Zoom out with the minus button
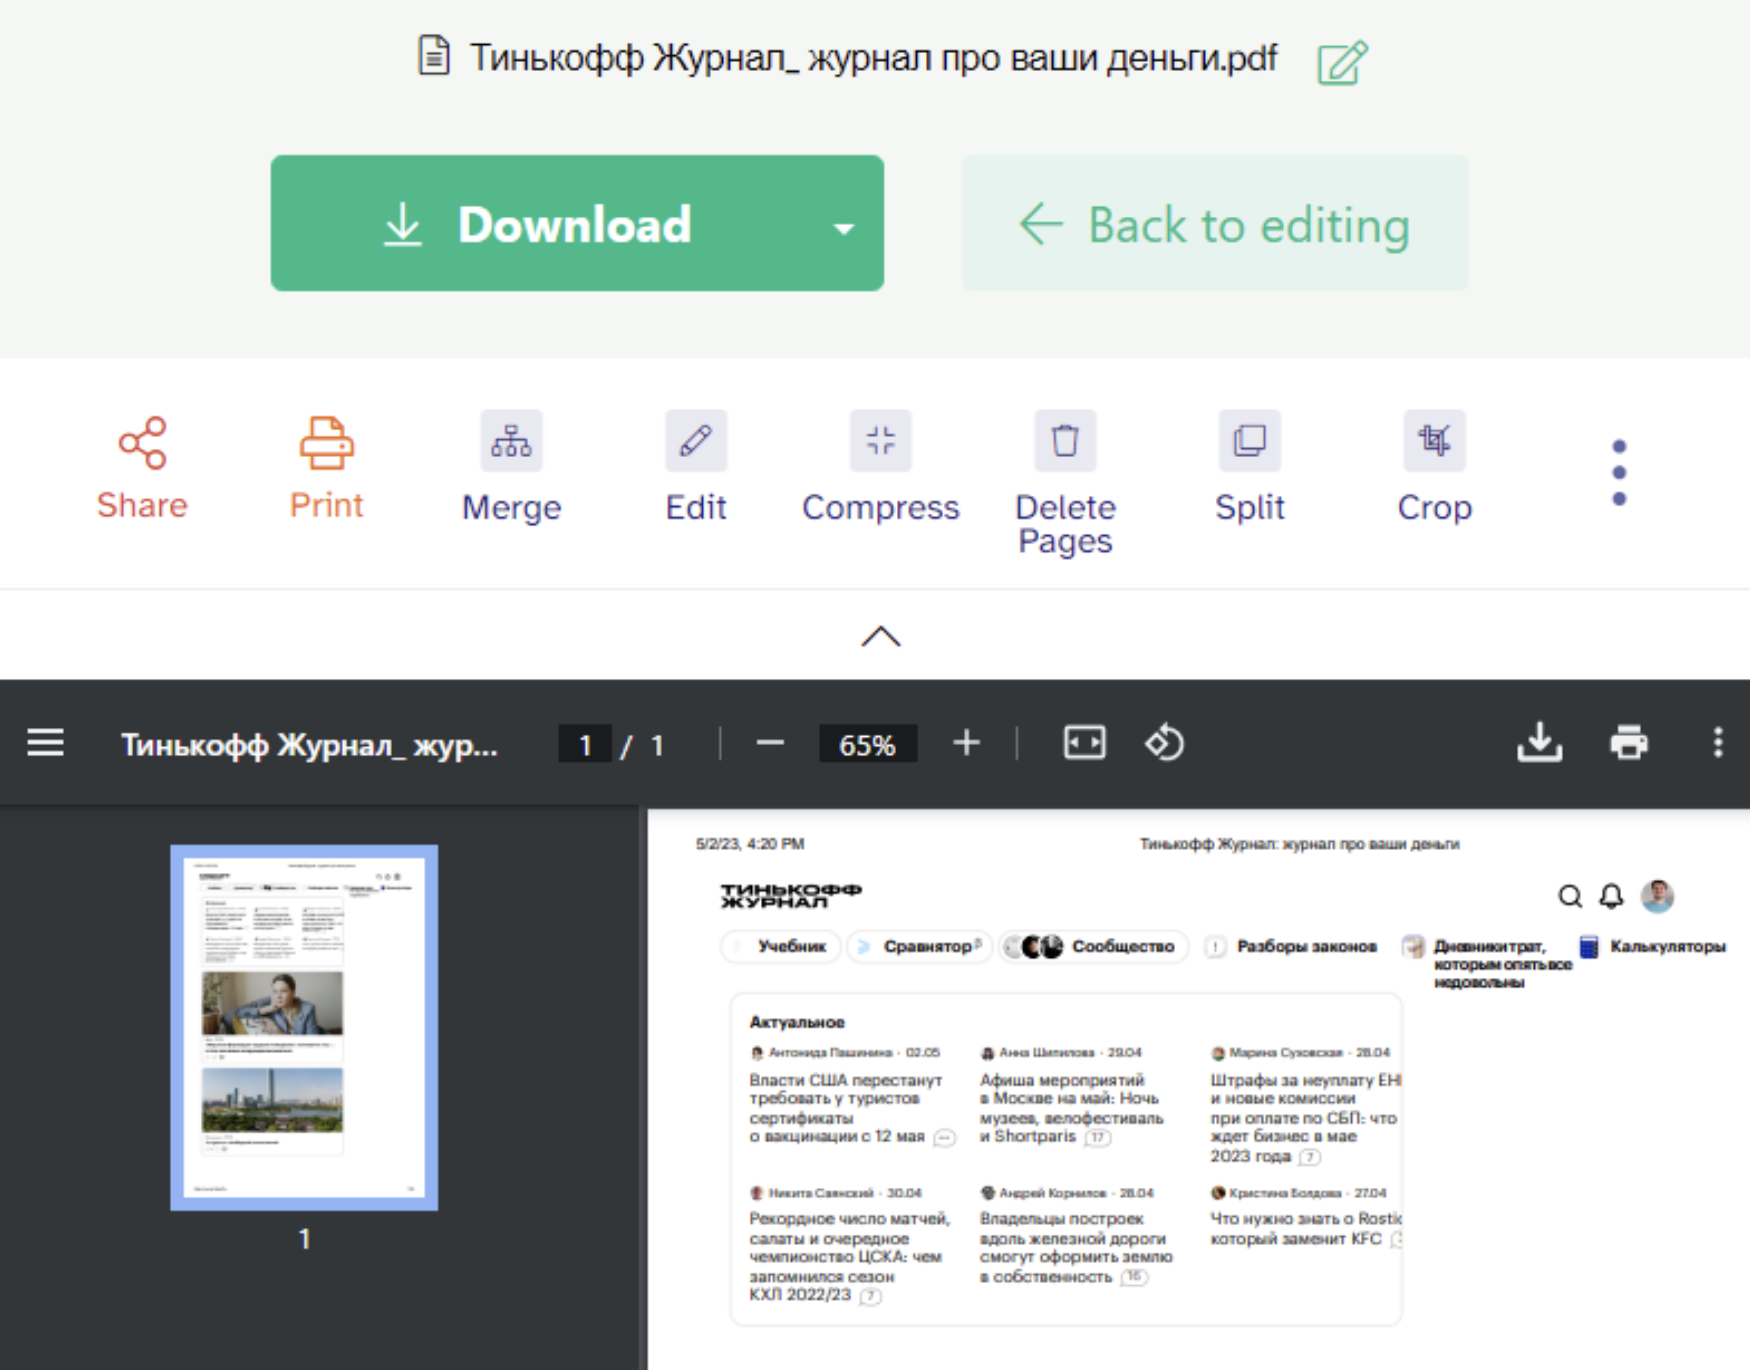 tap(770, 743)
